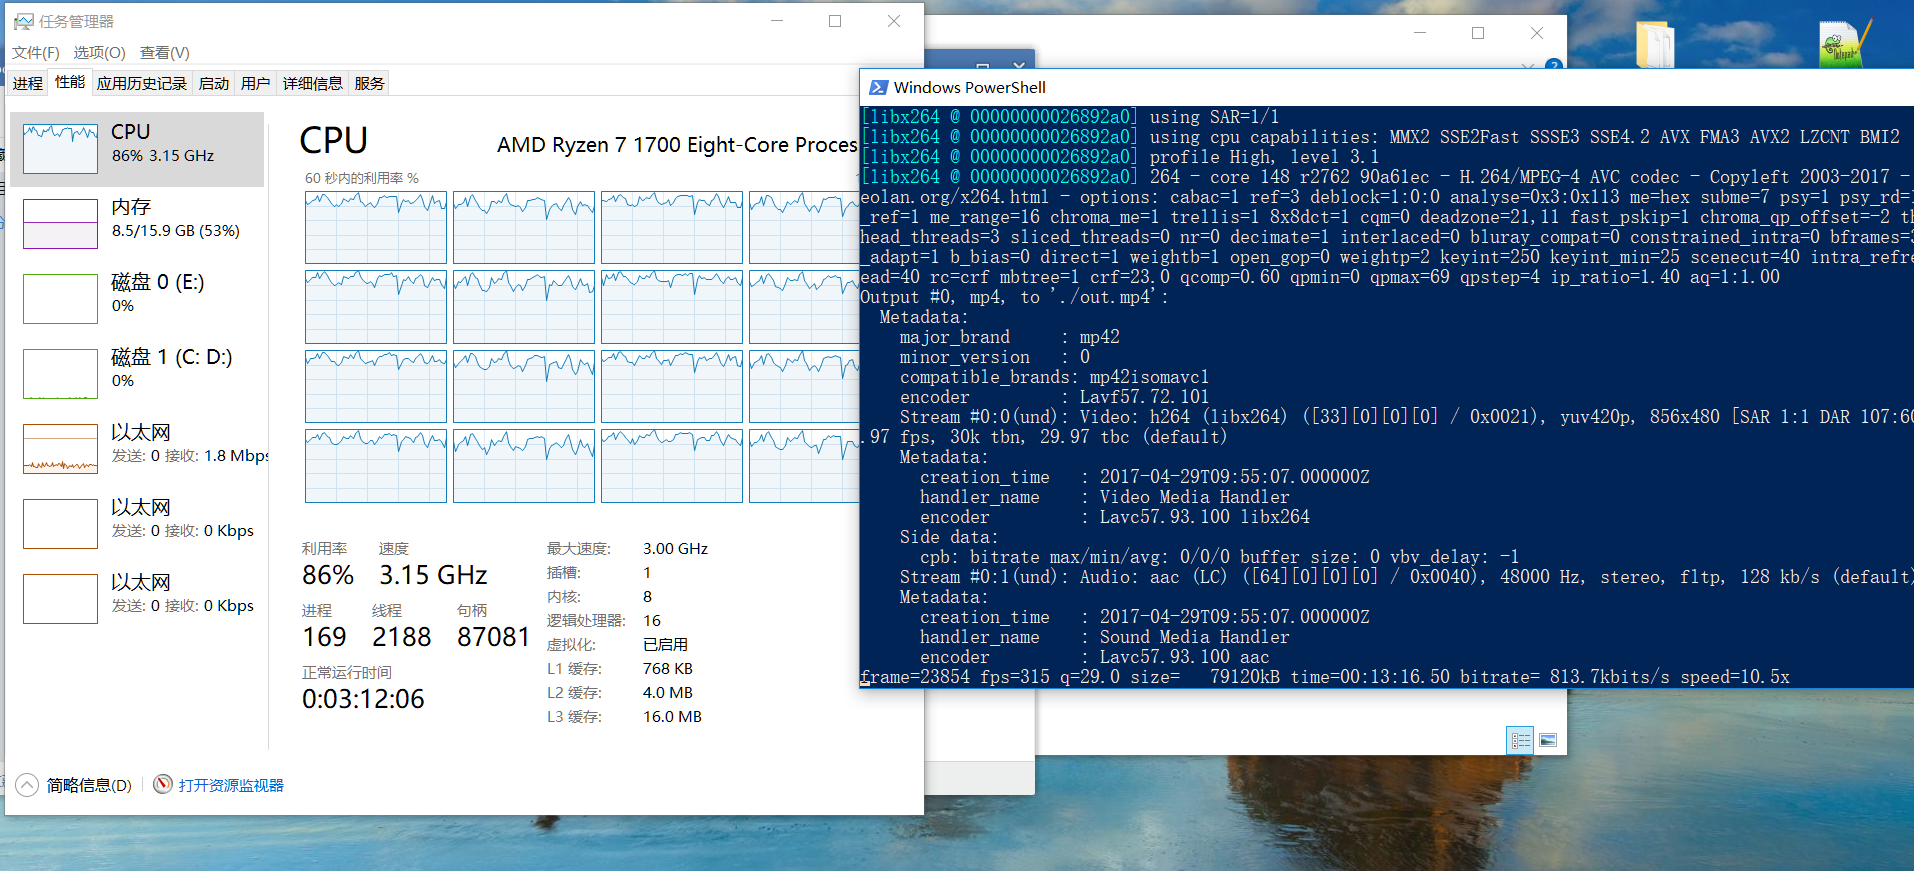Select 磁盘 1 (C: D:) in the sidebar

click(137, 374)
